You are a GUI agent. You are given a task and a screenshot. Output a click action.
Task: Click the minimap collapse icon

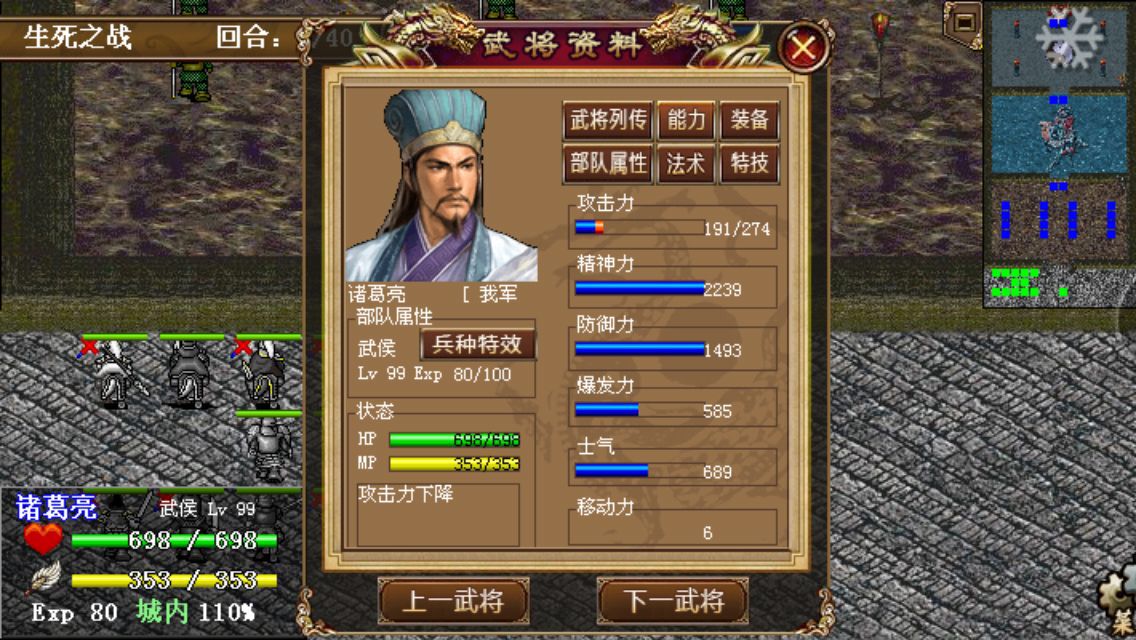[964, 22]
